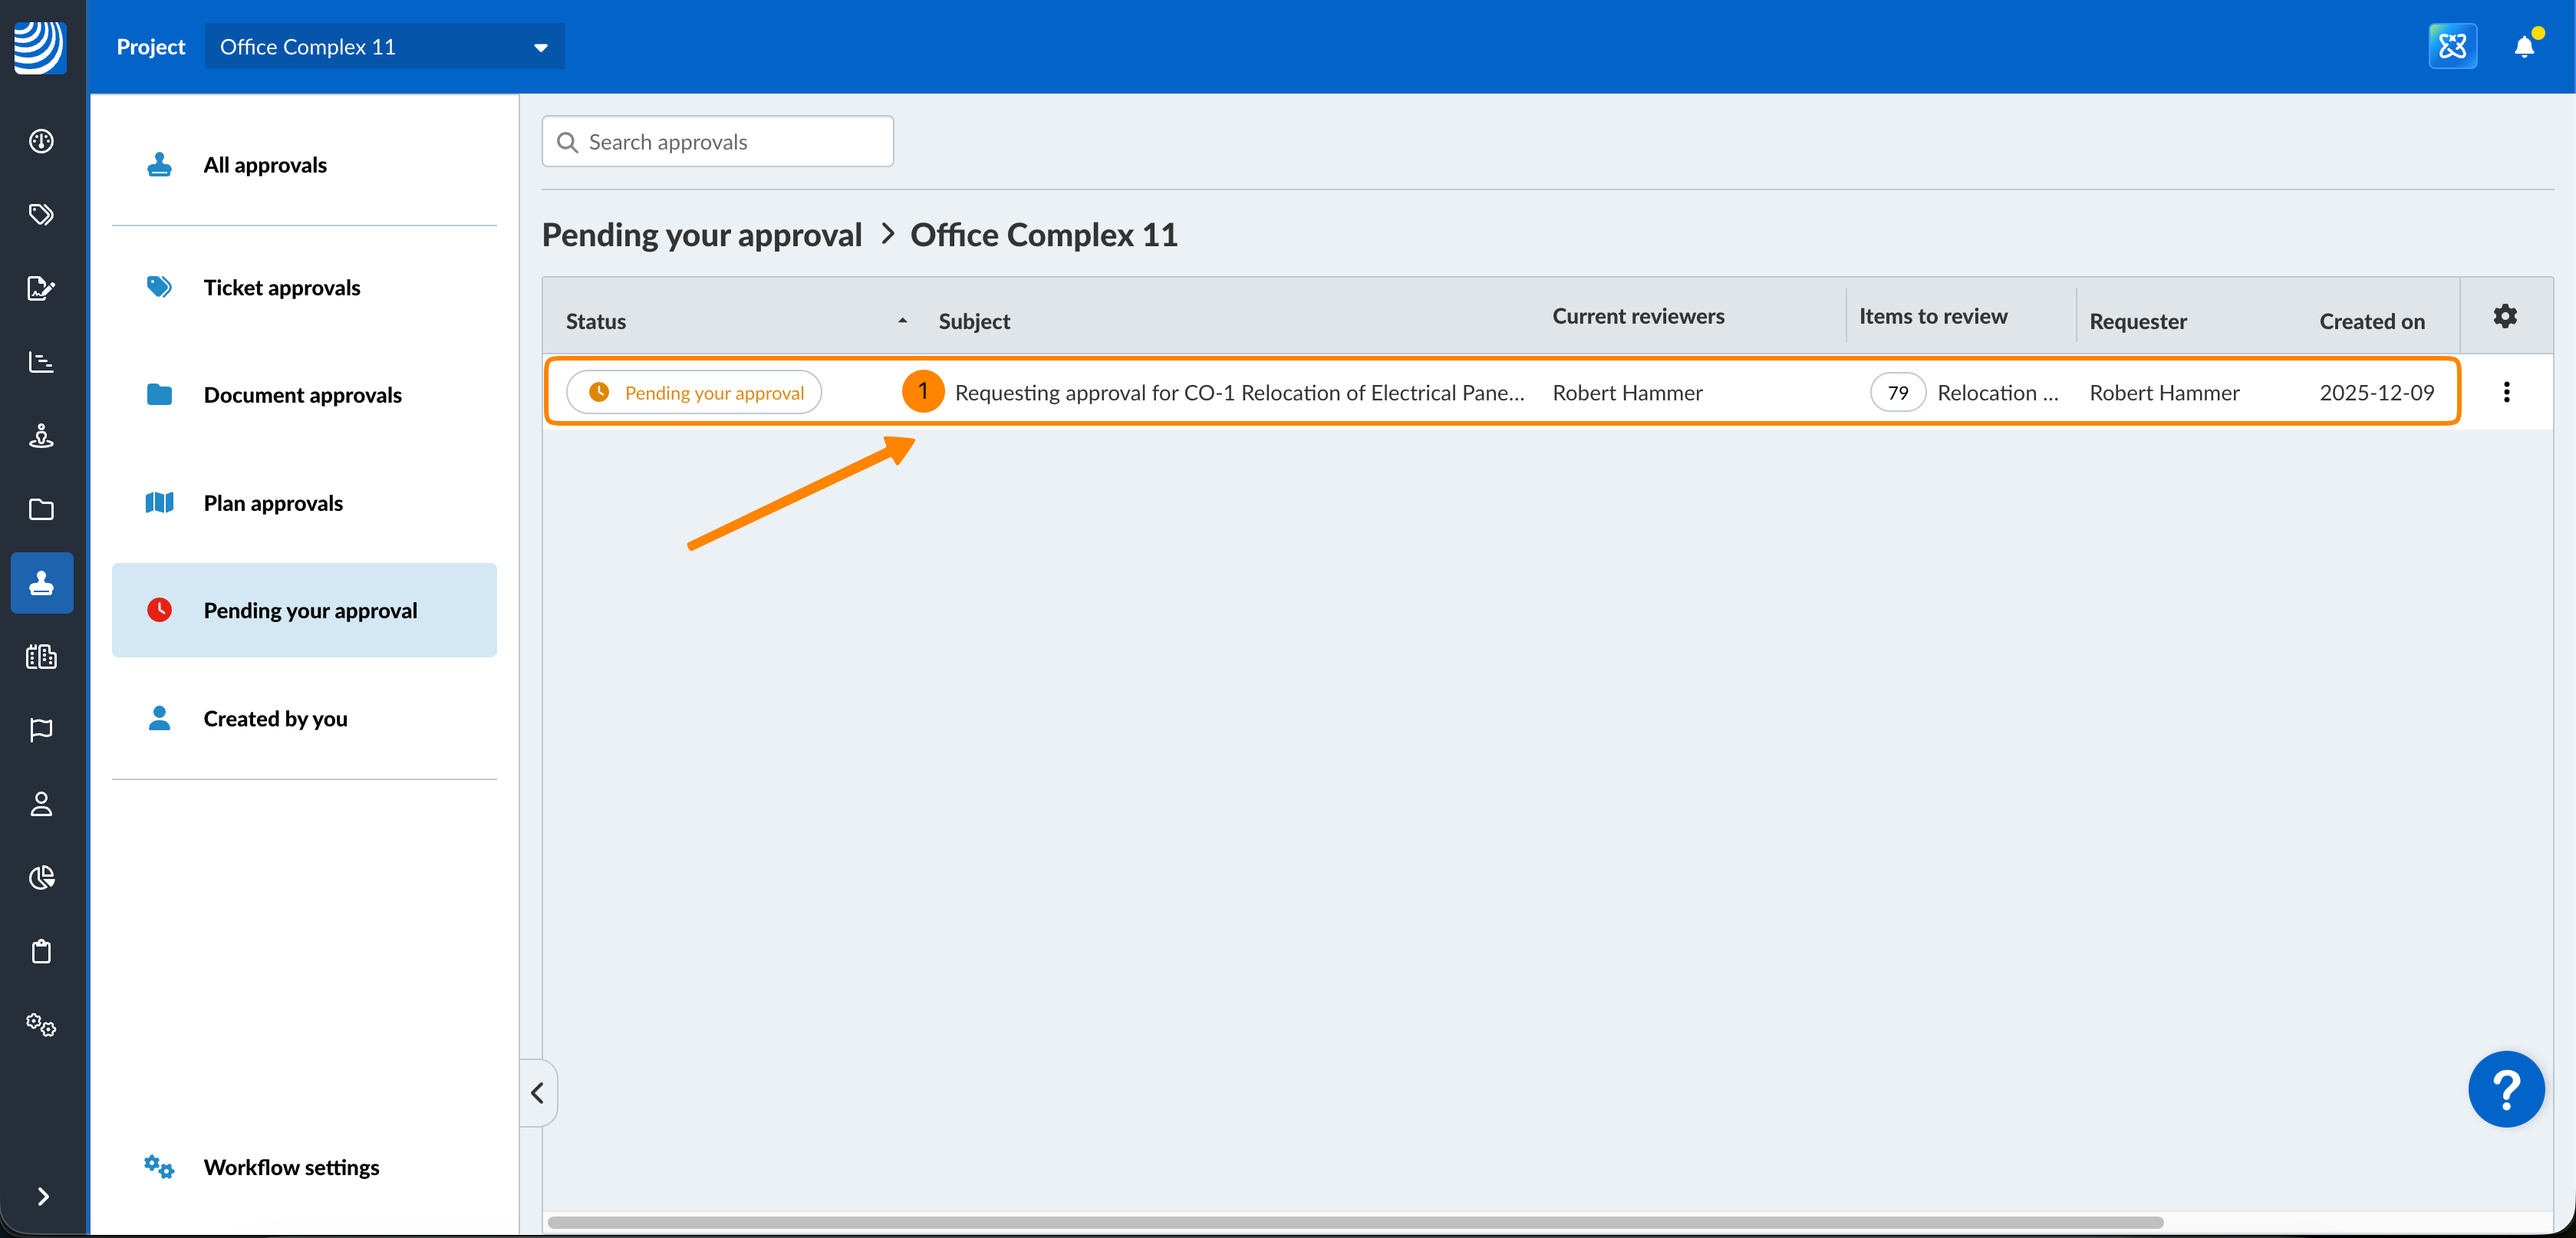
Task: Click the Search approvals field
Action: pos(718,142)
